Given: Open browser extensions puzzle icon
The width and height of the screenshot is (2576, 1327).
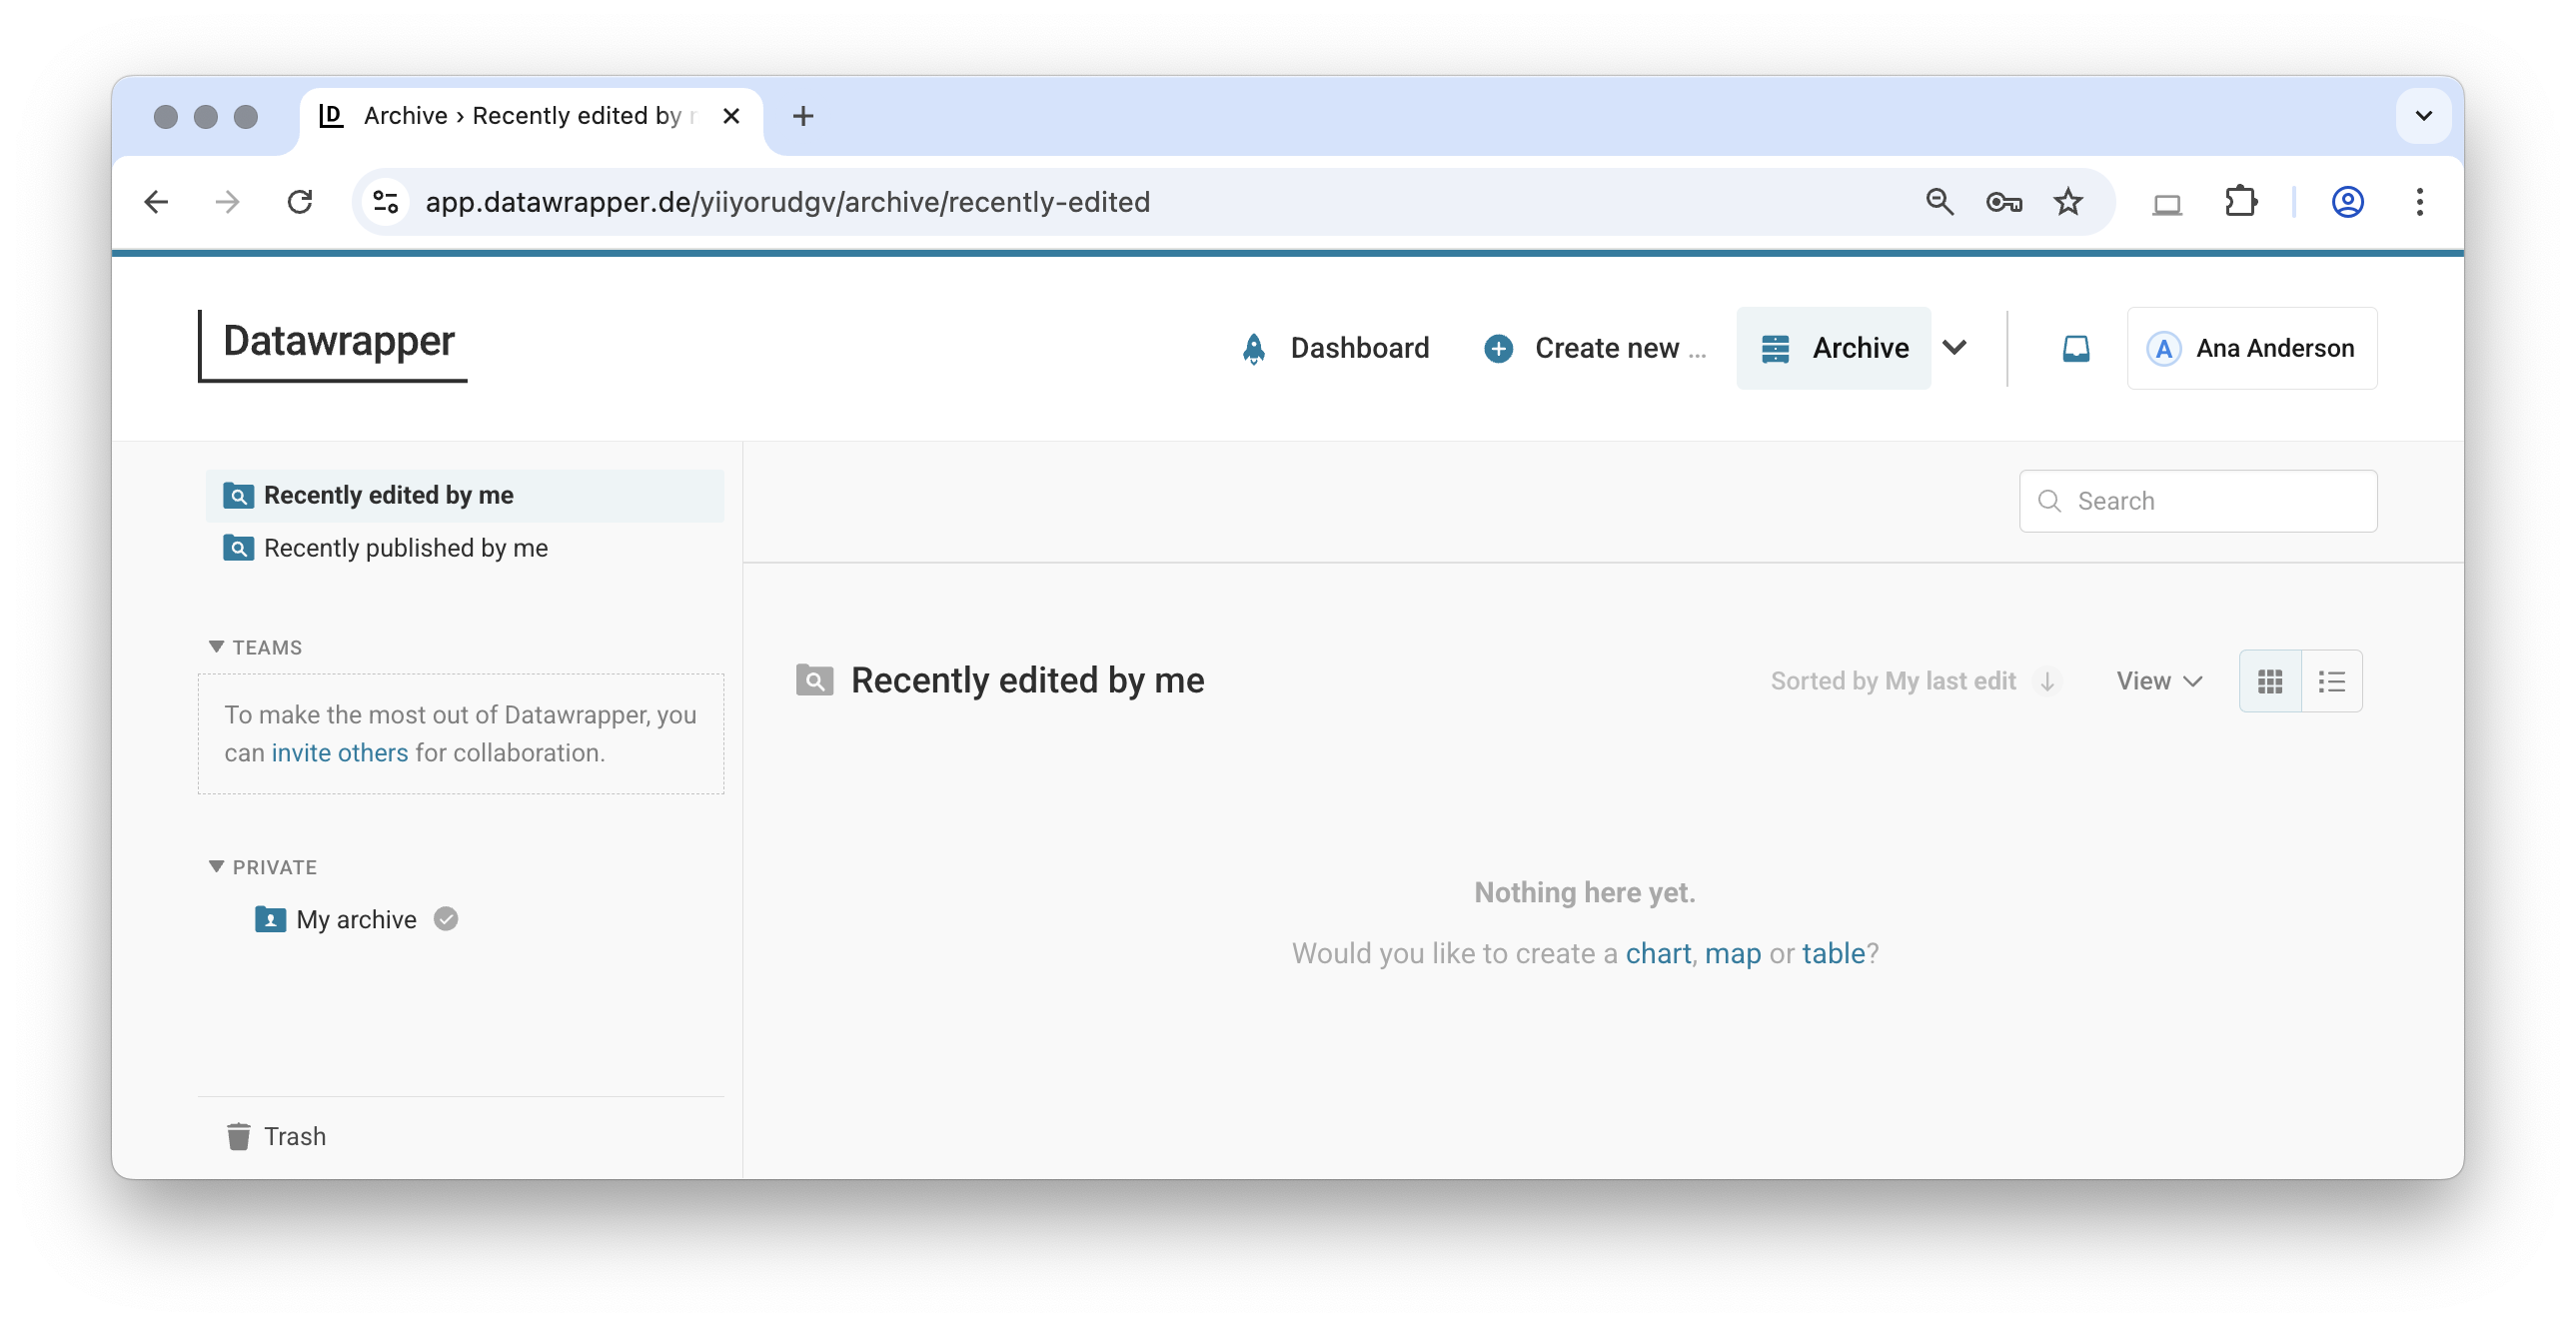Looking at the screenshot, I should tap(2240, 202).
